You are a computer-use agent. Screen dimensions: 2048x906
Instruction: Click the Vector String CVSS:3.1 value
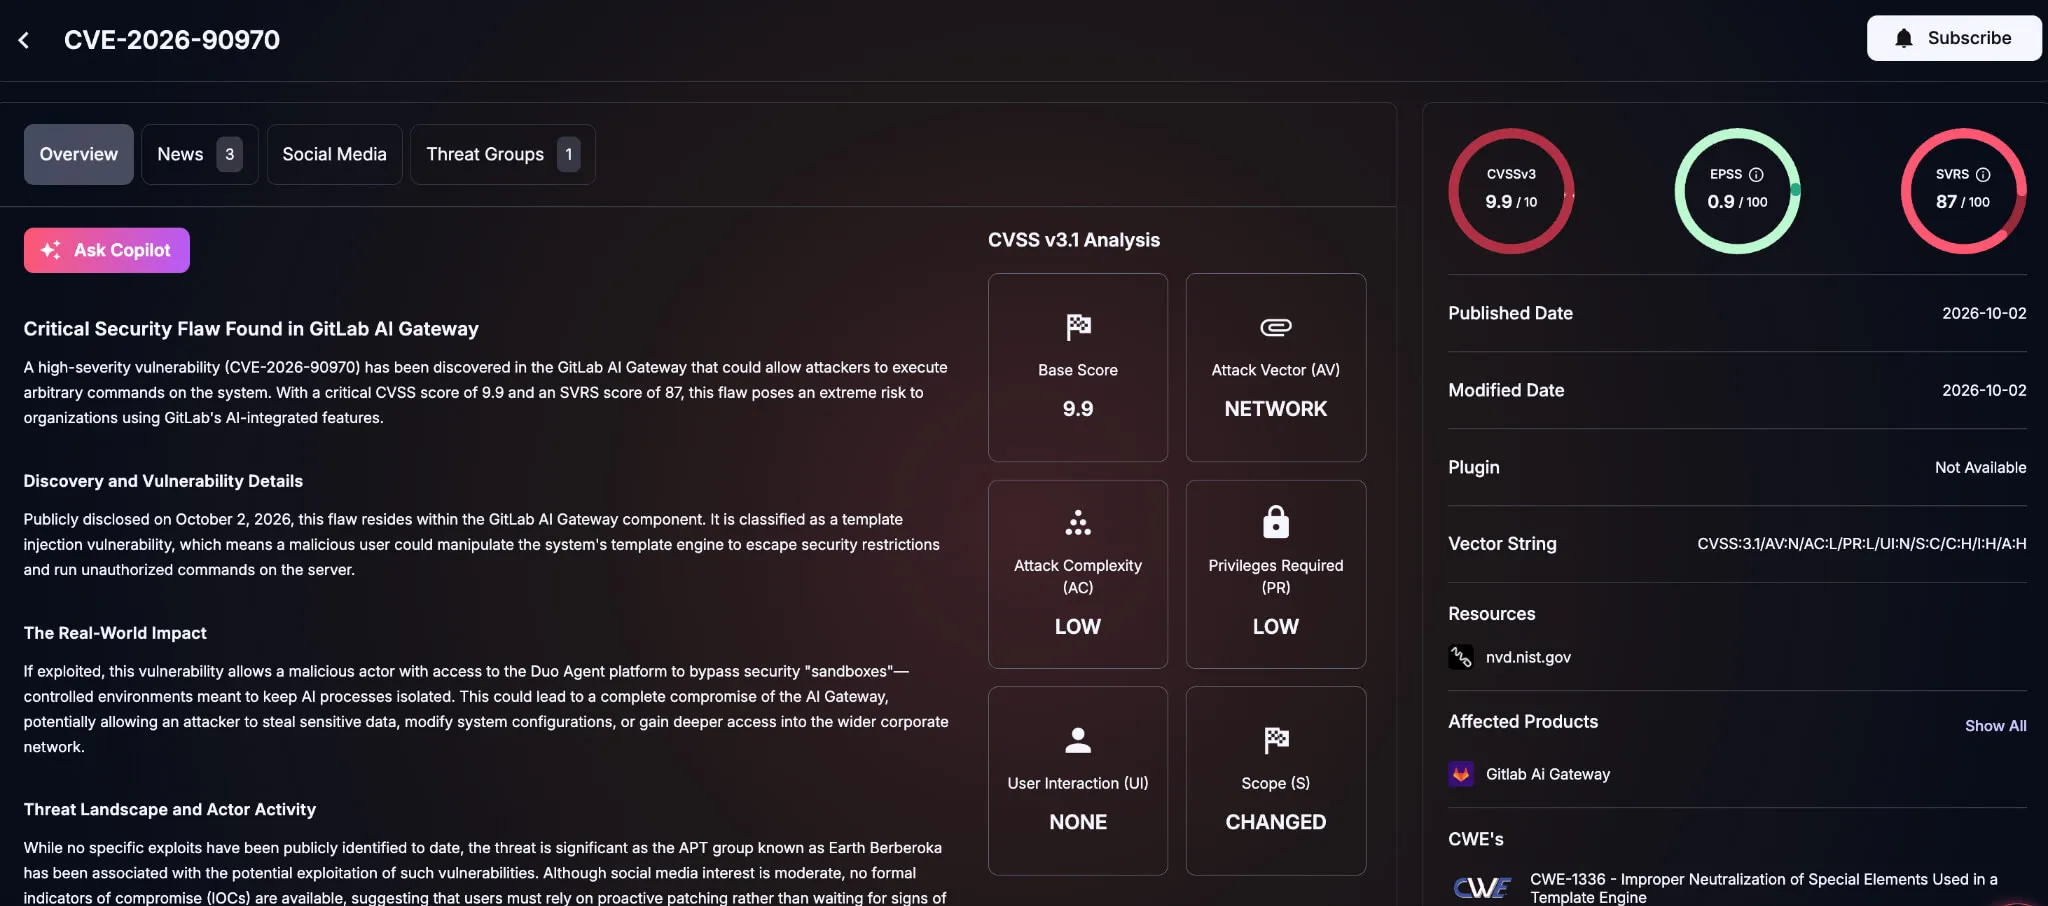pyautogui.click(x=1862, y=544)
